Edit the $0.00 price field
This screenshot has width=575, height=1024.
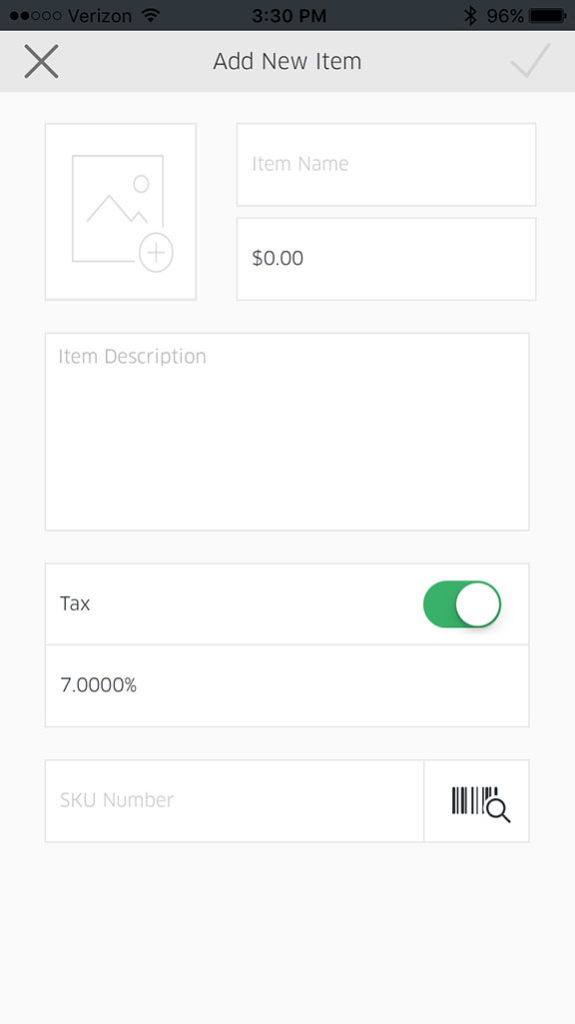click(386, 259)
